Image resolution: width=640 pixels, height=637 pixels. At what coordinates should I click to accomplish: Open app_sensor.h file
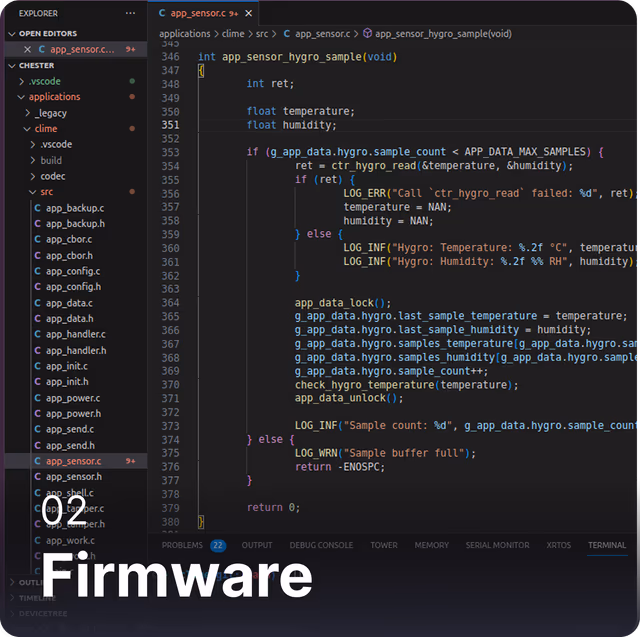pyautogui.click(x=74, y=477)
